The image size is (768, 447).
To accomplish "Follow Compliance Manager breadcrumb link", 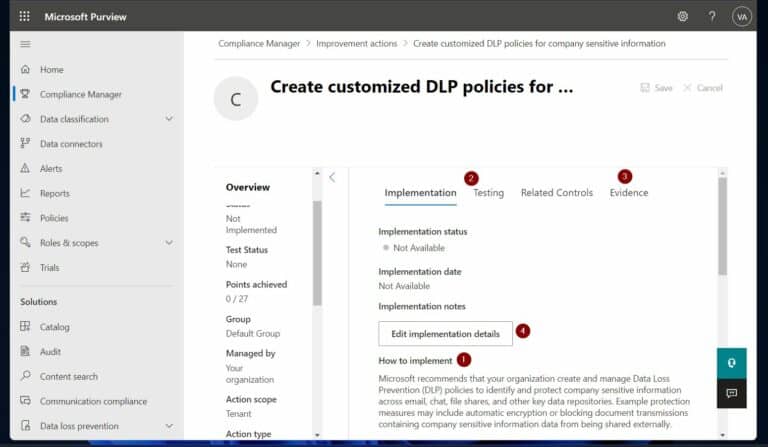I will point(259,44).
